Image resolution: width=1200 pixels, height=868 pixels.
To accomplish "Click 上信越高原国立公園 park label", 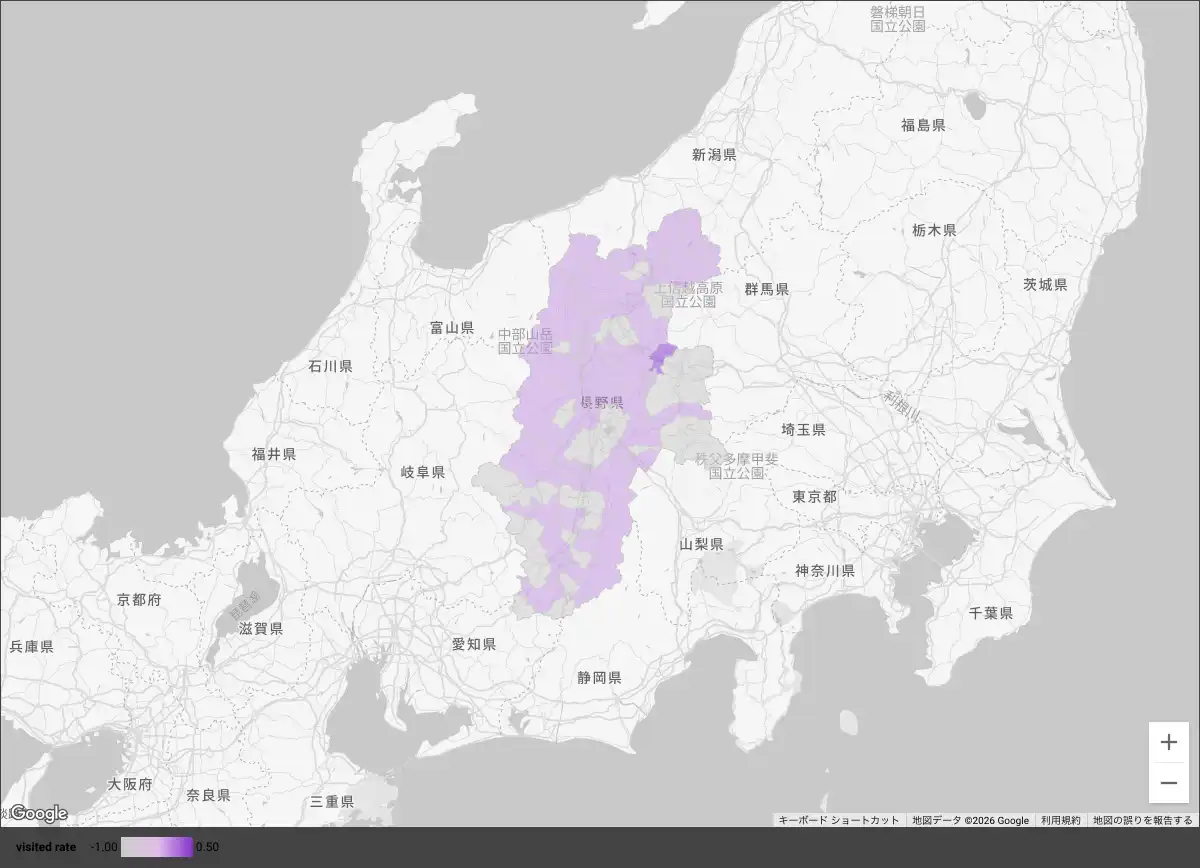I will coord(688,294).
